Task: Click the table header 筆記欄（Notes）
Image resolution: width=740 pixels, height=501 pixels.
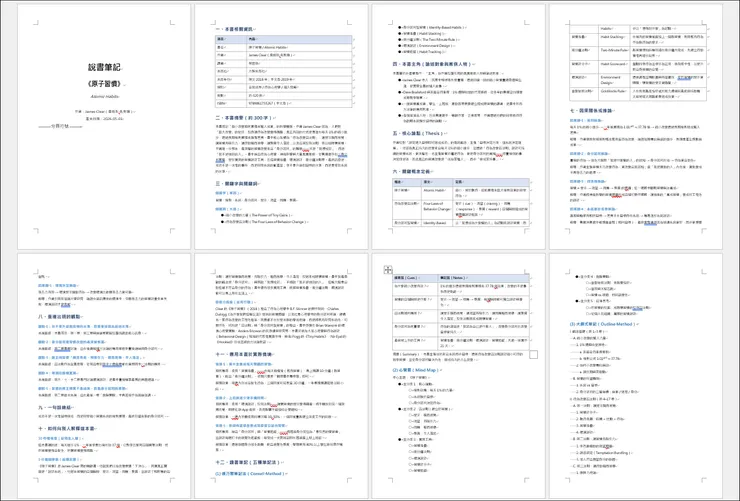Action: (483, 278)
